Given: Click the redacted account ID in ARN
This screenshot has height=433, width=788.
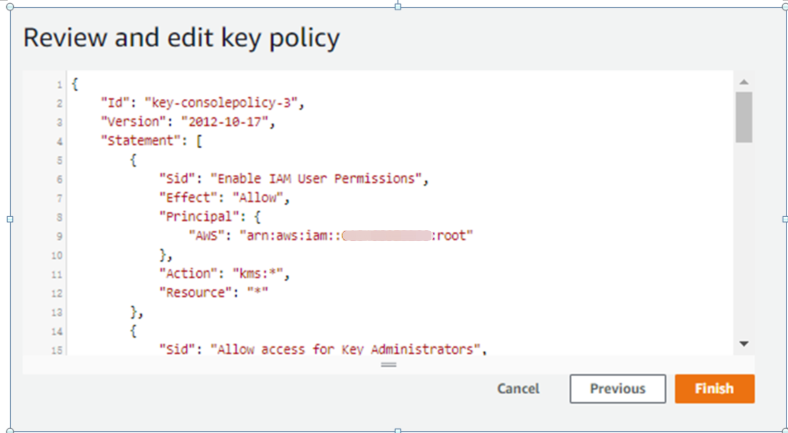Looking at the screenshot, I should tap(387, 236).
